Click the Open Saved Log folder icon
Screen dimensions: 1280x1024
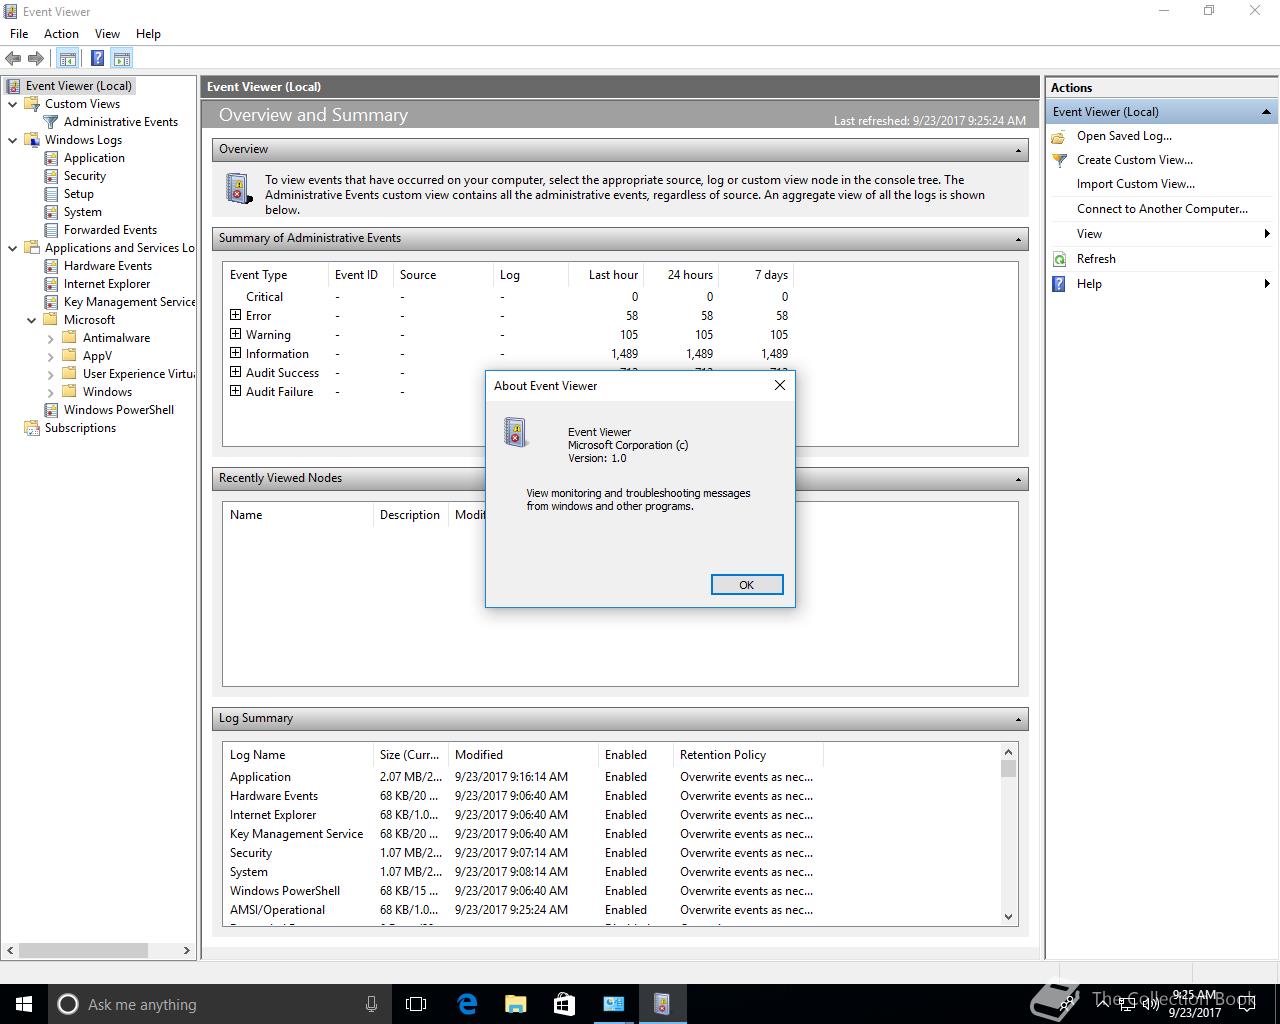(1060, 136)
